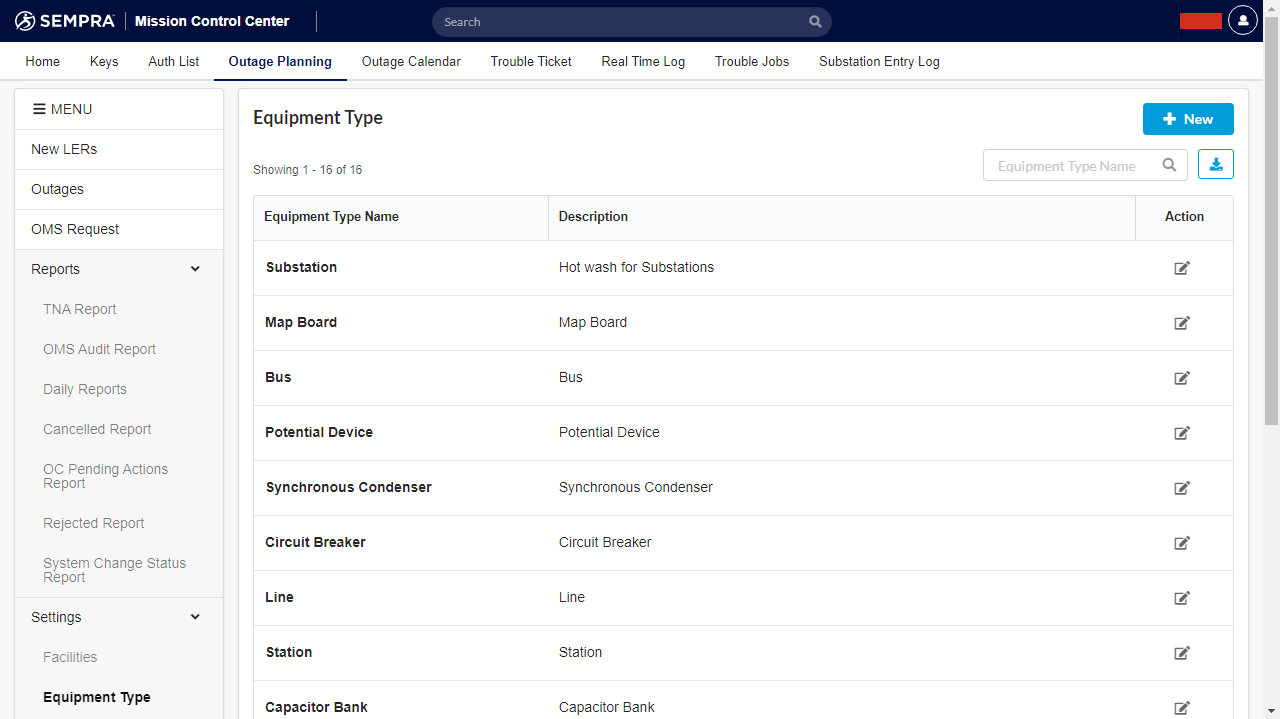This screenshot has height=719, width=1280.
Task: Click the + New button
Action: tap(1188, 118)
